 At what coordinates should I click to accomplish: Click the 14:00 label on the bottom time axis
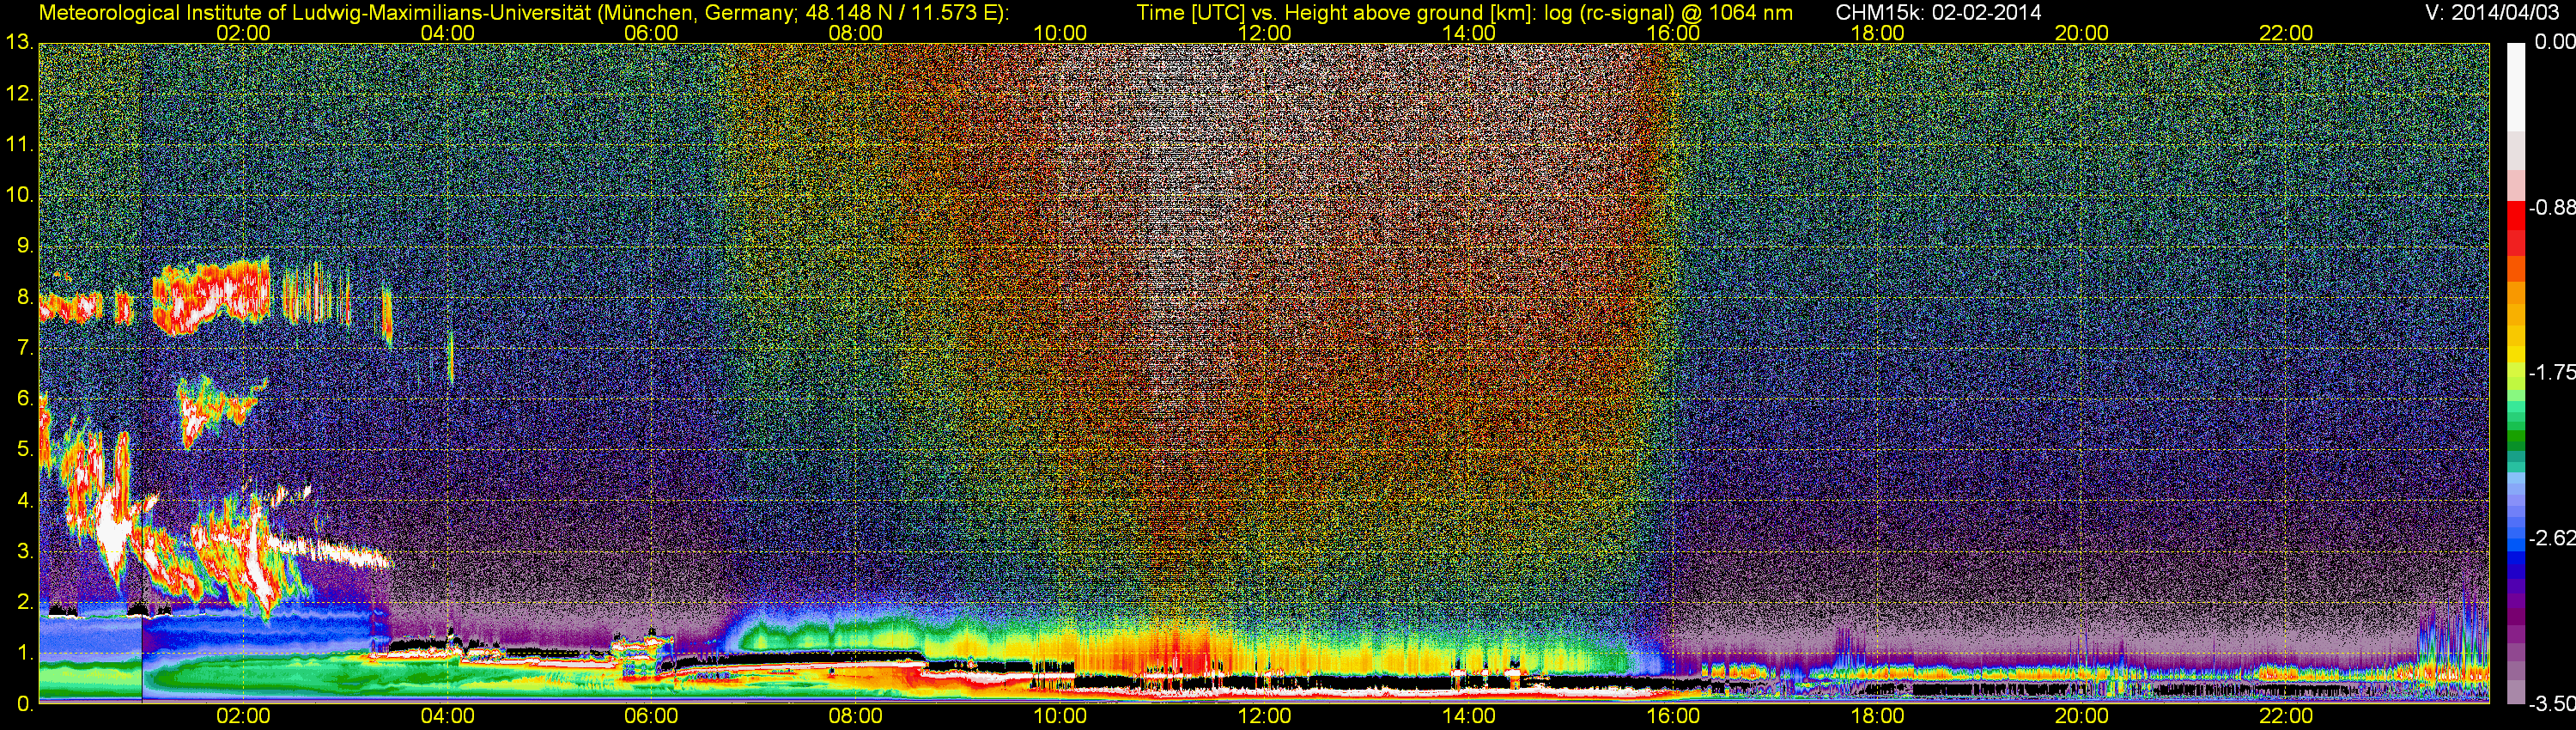[x=1469, y=716]
